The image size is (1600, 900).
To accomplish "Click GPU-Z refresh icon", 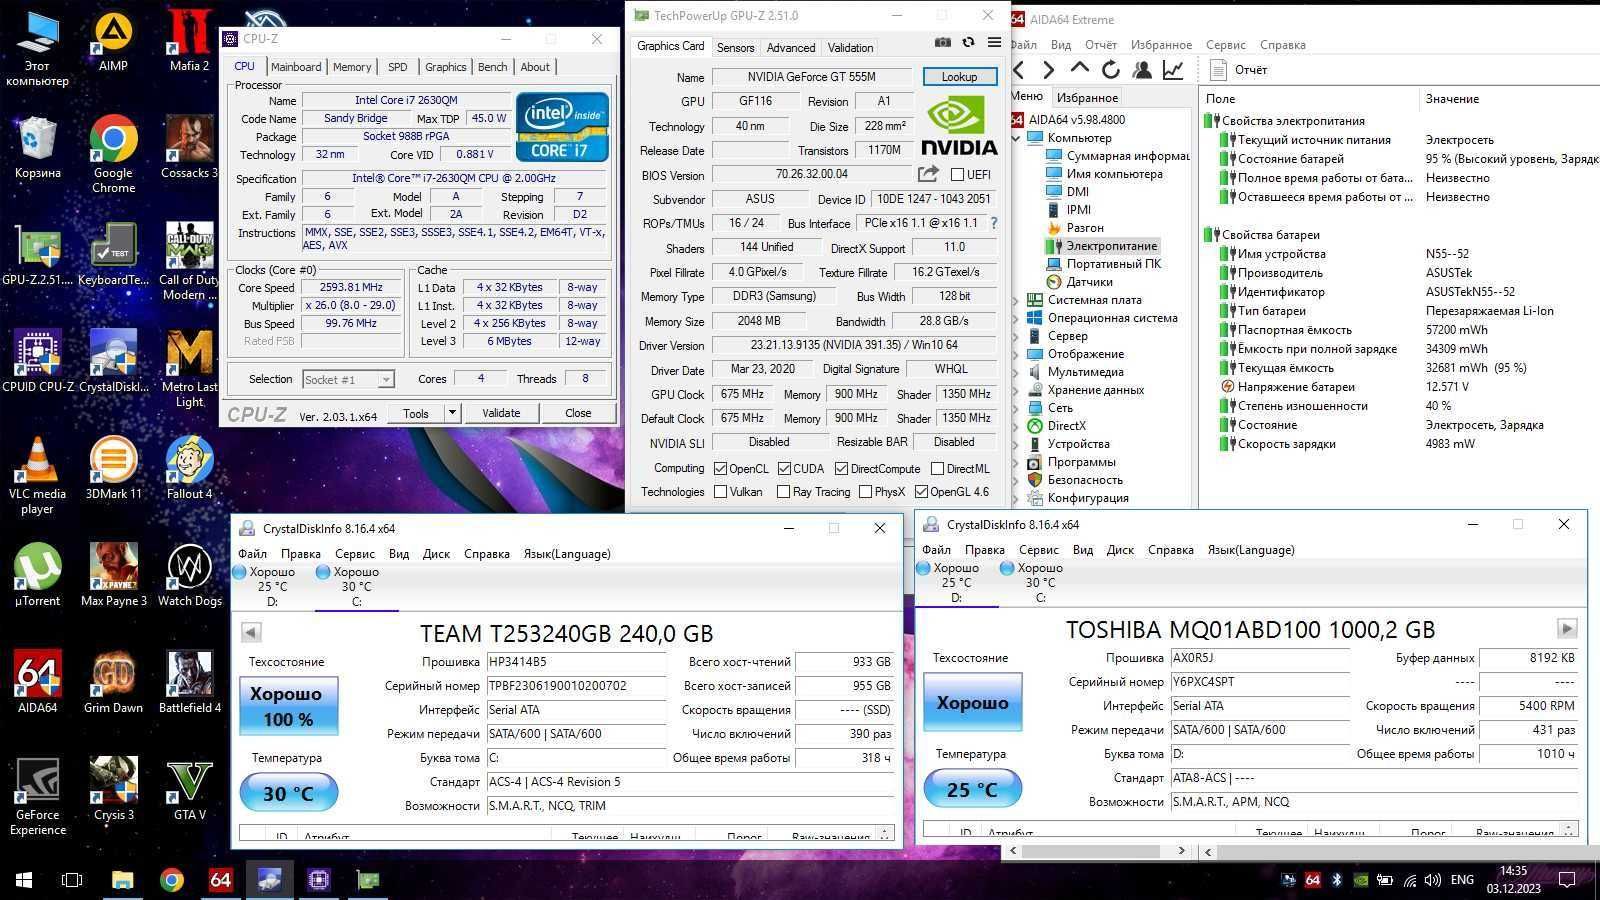I will pos(968,42).
